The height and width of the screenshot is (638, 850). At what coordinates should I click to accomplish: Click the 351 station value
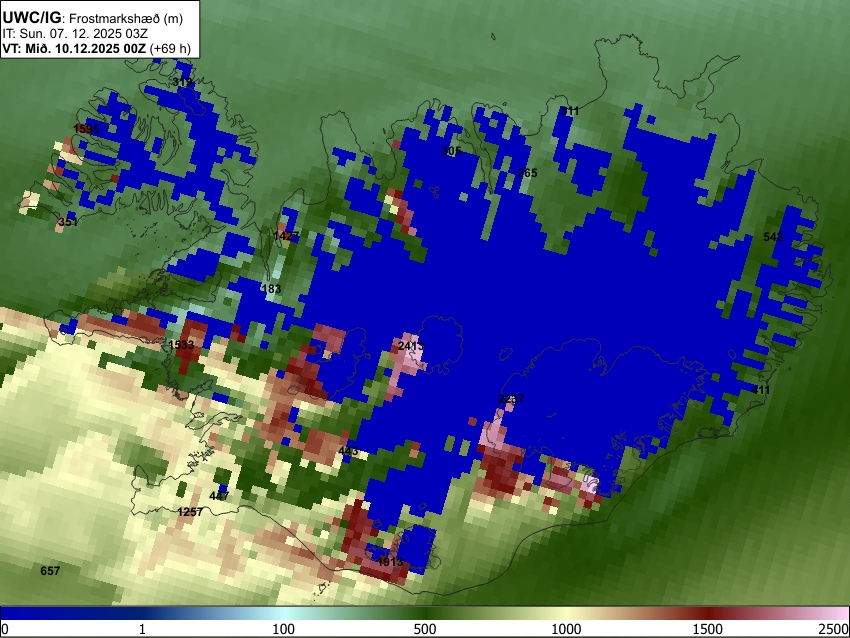pyautogui.click(x=68, y=222)
